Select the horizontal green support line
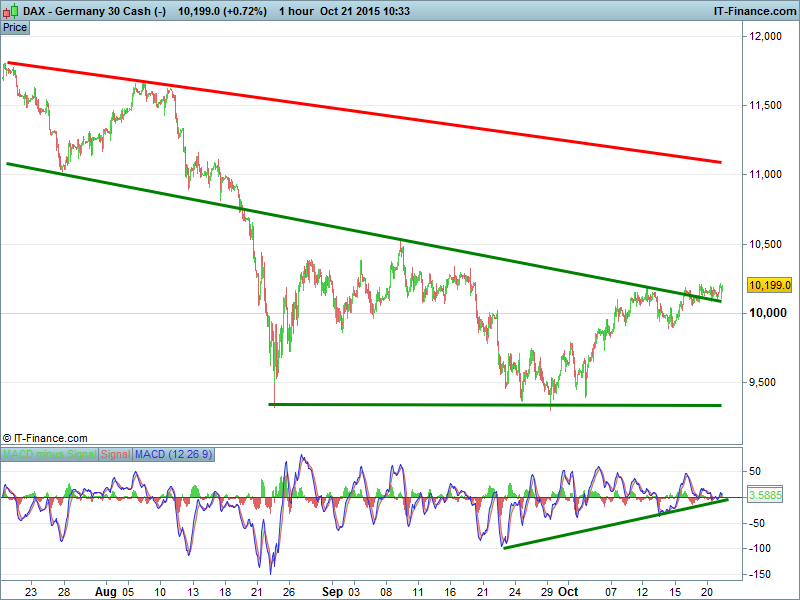This screenshot has height=600, width=800. click(x=500, y=405)
